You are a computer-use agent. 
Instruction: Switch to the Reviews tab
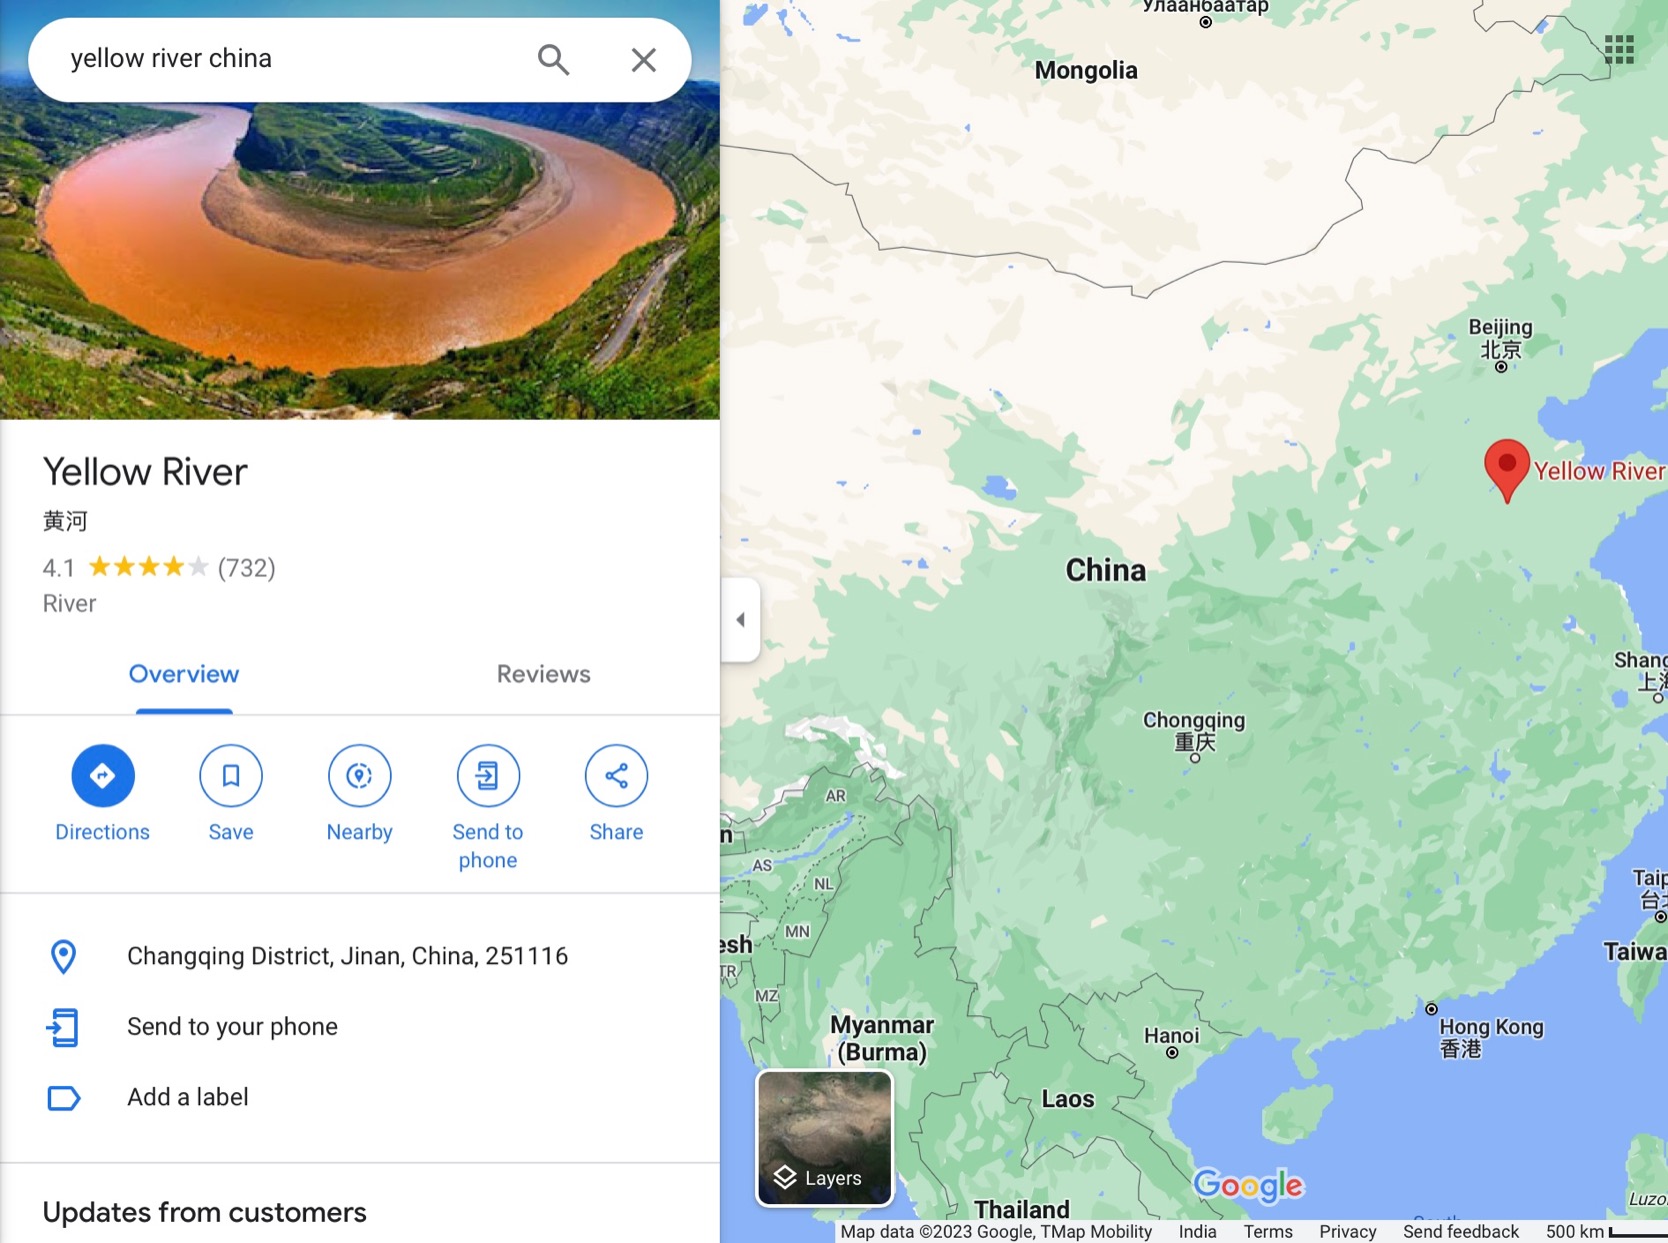click(x=543, y=674)
